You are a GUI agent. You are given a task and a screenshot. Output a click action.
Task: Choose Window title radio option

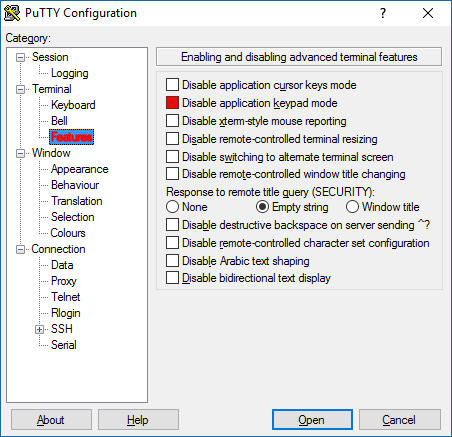[352, 207]
